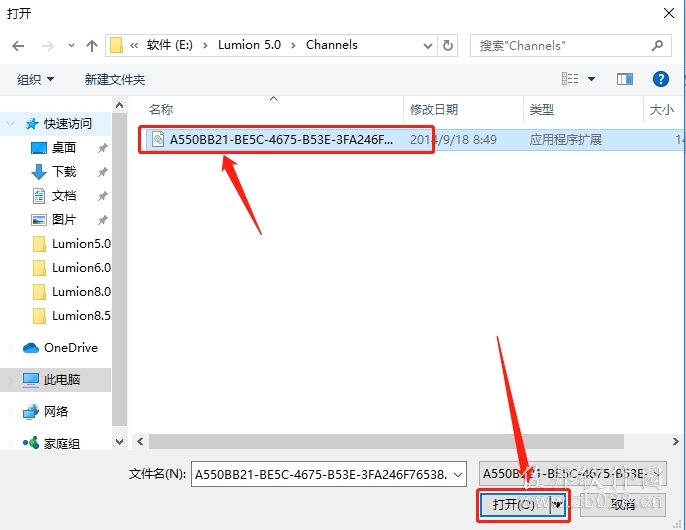The image size is (686, 530).
Task: Click the search magnifier icon
Action: click(x=657, y=45)
